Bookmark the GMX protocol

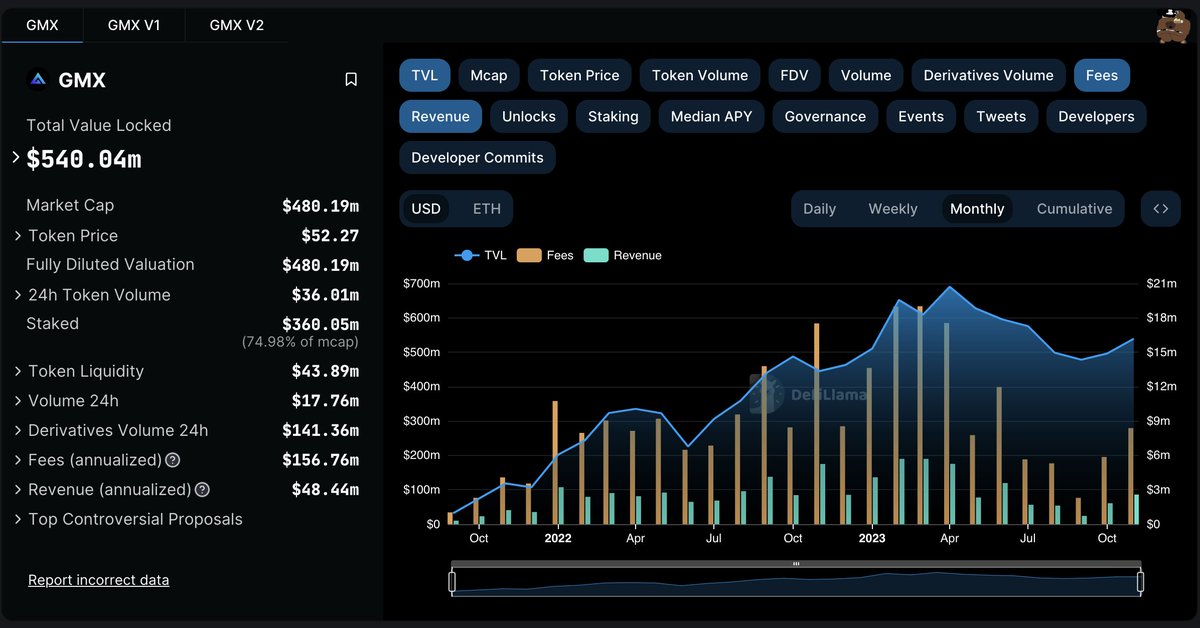(x=351, y=79)
